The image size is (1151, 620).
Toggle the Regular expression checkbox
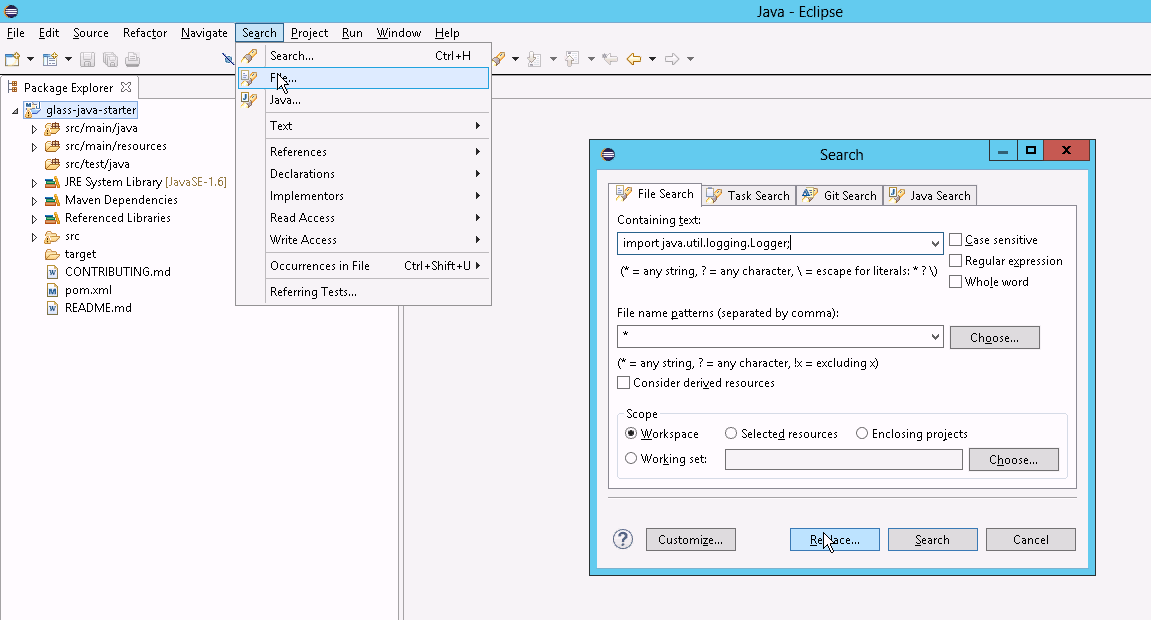coord(956,261)
